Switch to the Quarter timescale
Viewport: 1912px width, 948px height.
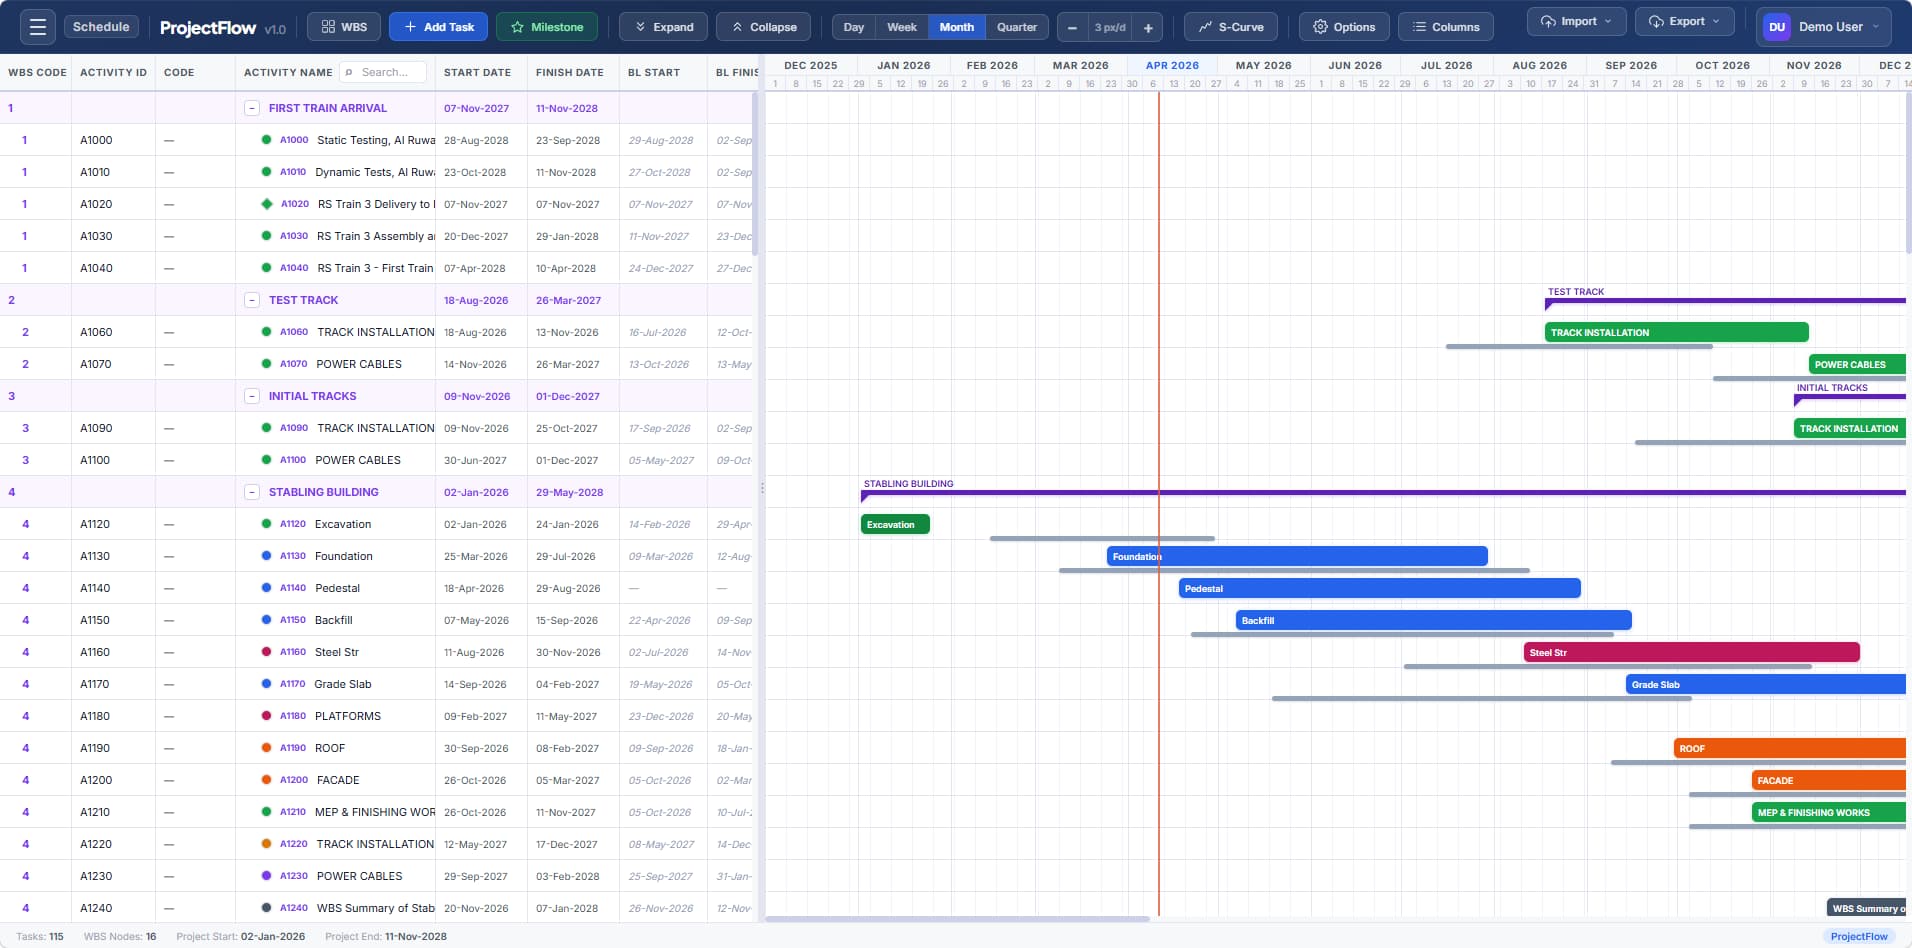(1016, 26)
